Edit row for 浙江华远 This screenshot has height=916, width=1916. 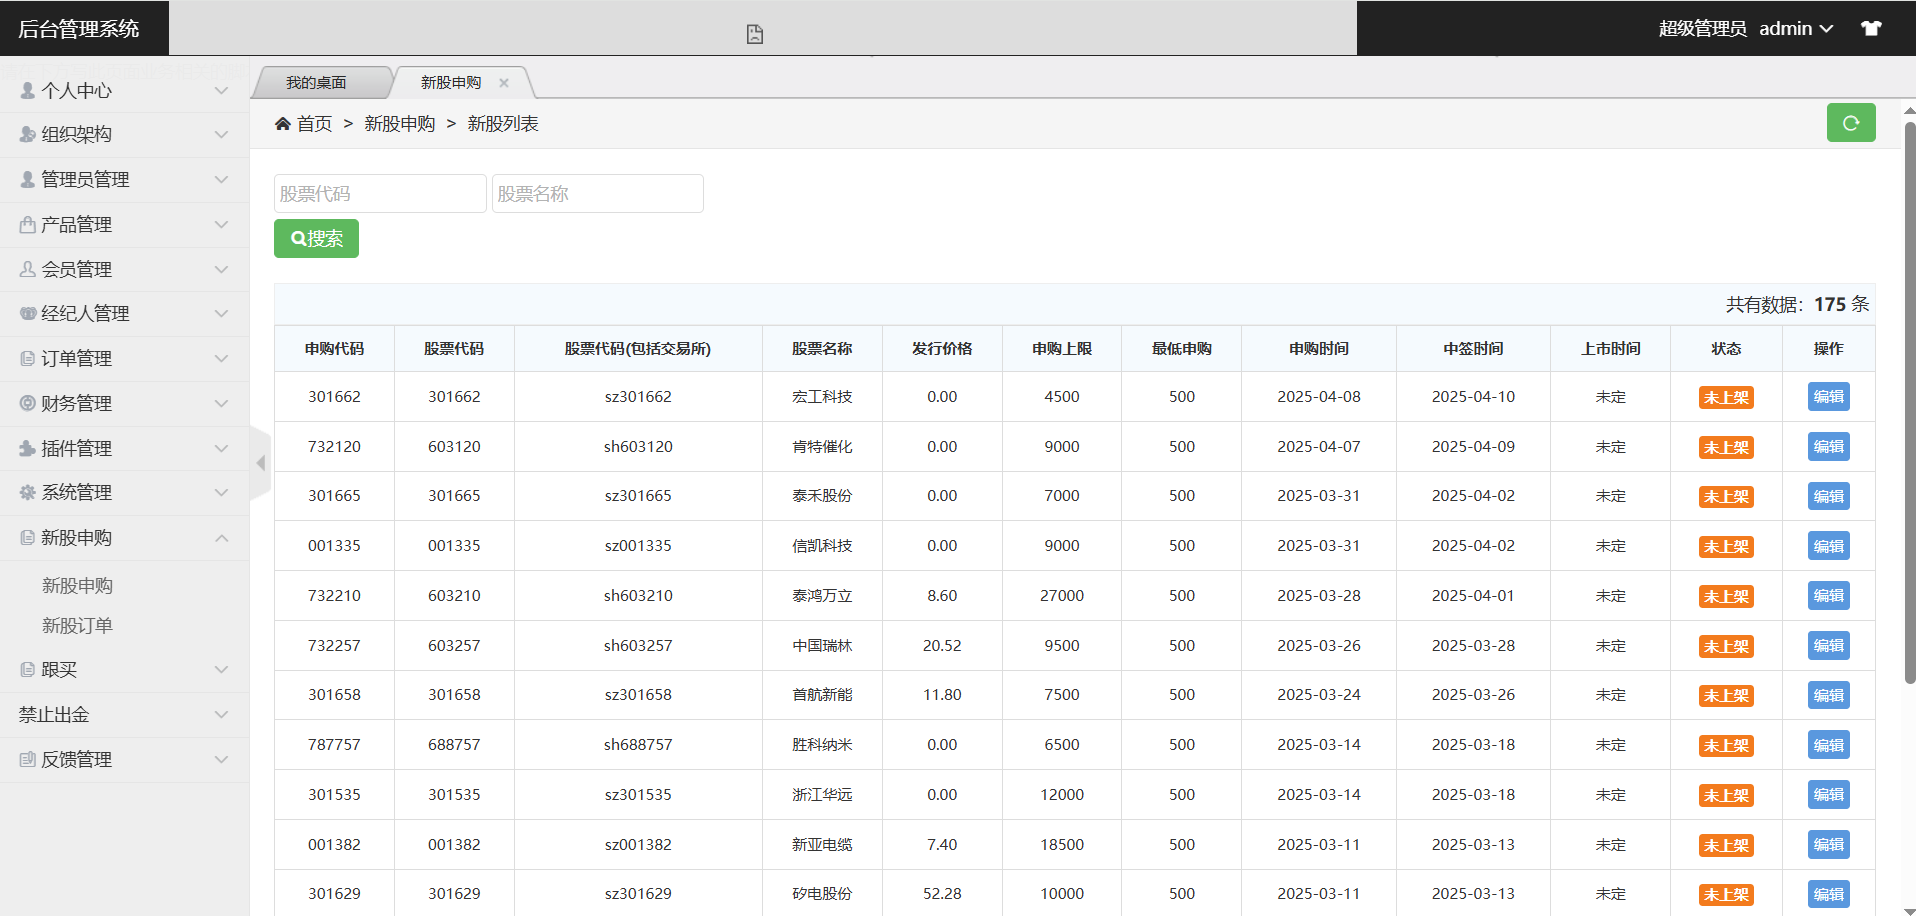click(x=1828, y=795)
